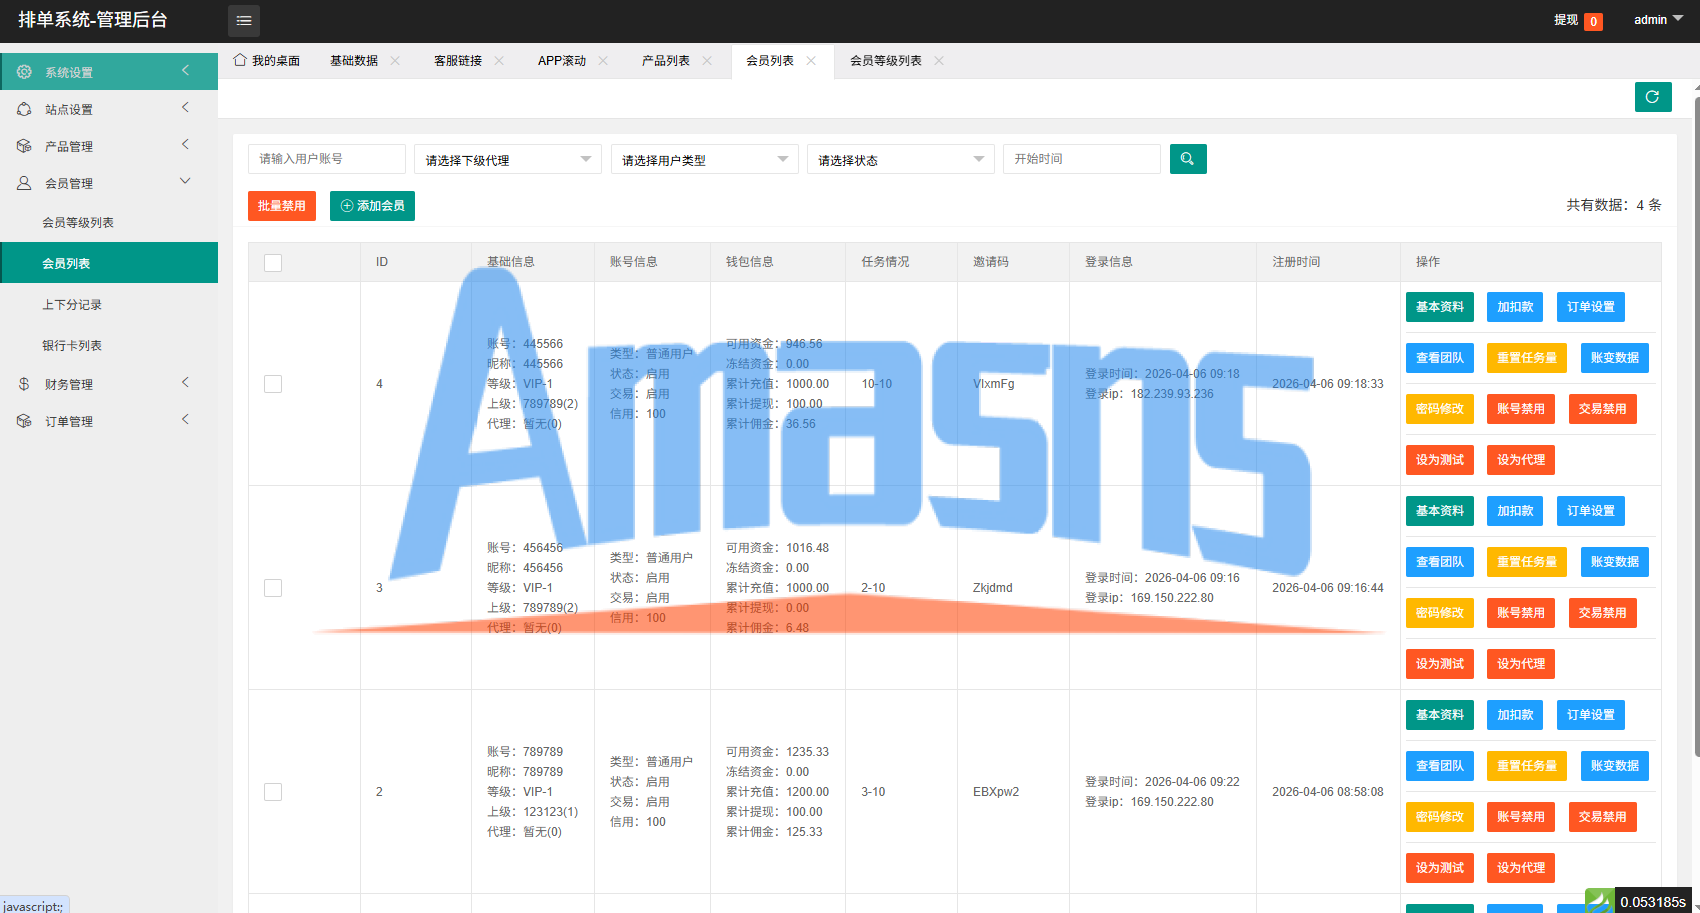Close the 产品列表 tab
Viewport: 1700px width, 913px height.
click(x=707, y=61)
